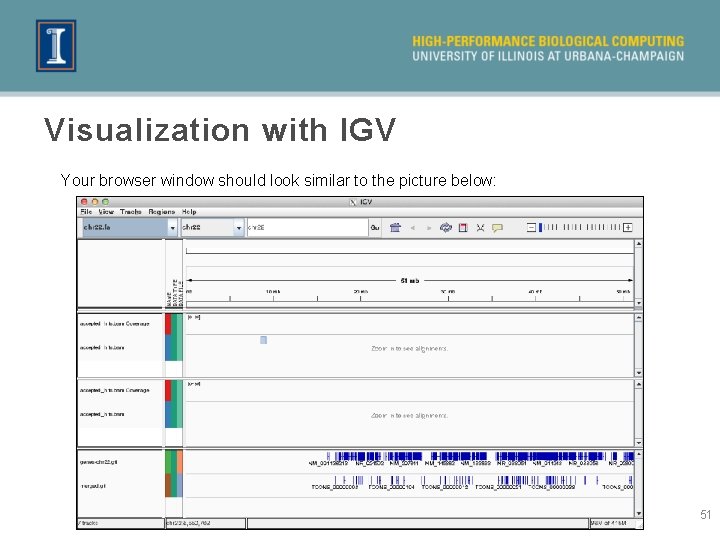Click the locus text input field
Screen dimensions: 720x540
(308, 227)
